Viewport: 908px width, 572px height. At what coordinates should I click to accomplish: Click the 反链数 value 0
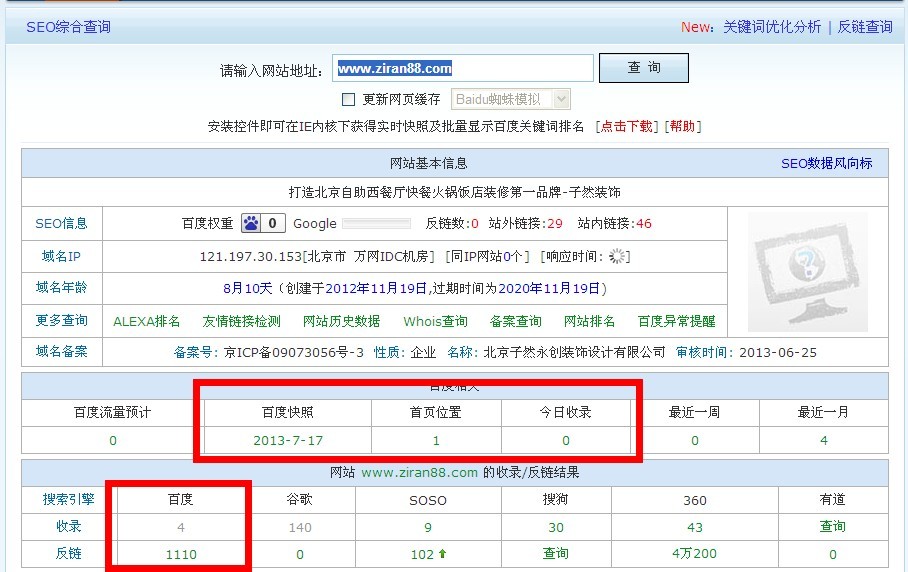click(475, 224)
